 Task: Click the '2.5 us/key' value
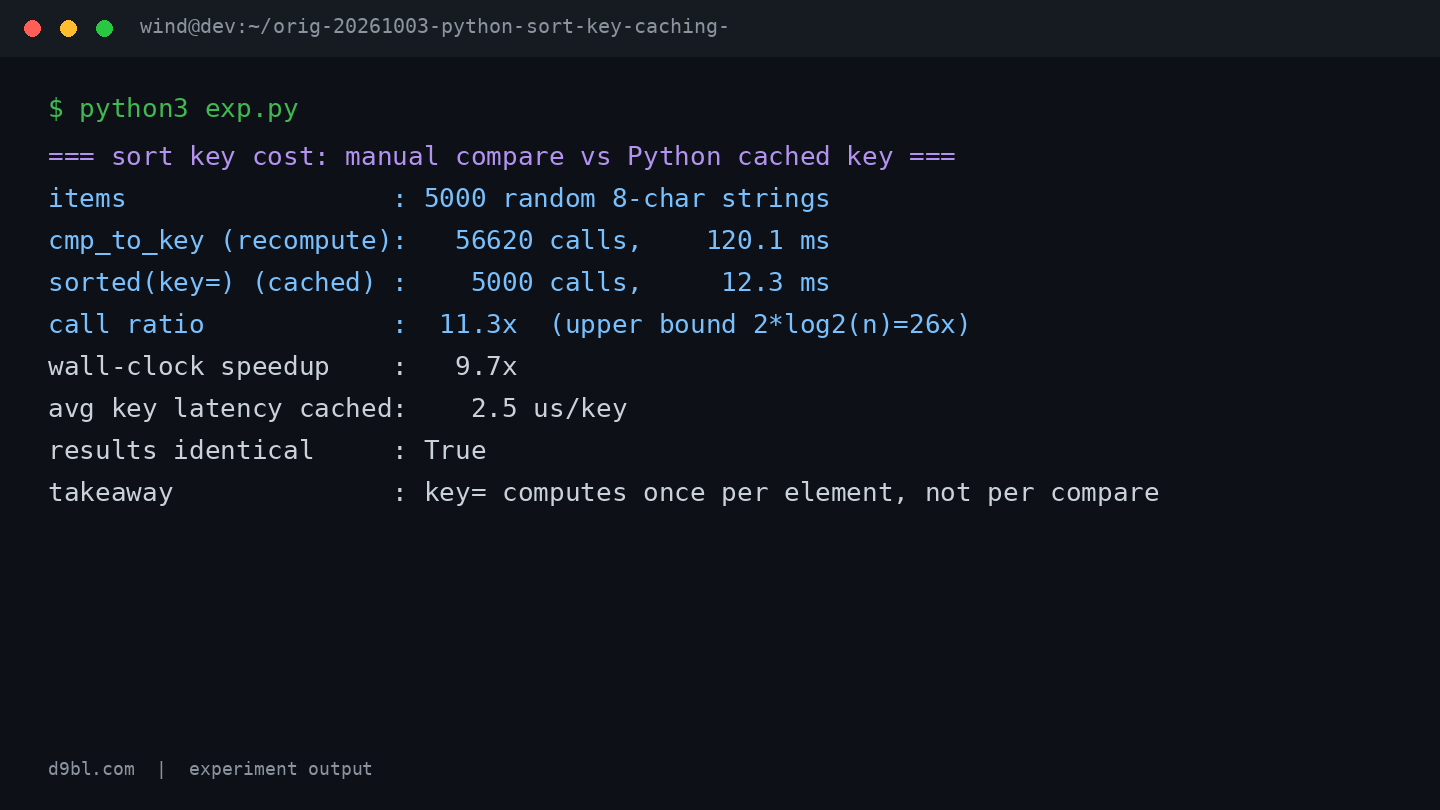[x=549, y=409]
